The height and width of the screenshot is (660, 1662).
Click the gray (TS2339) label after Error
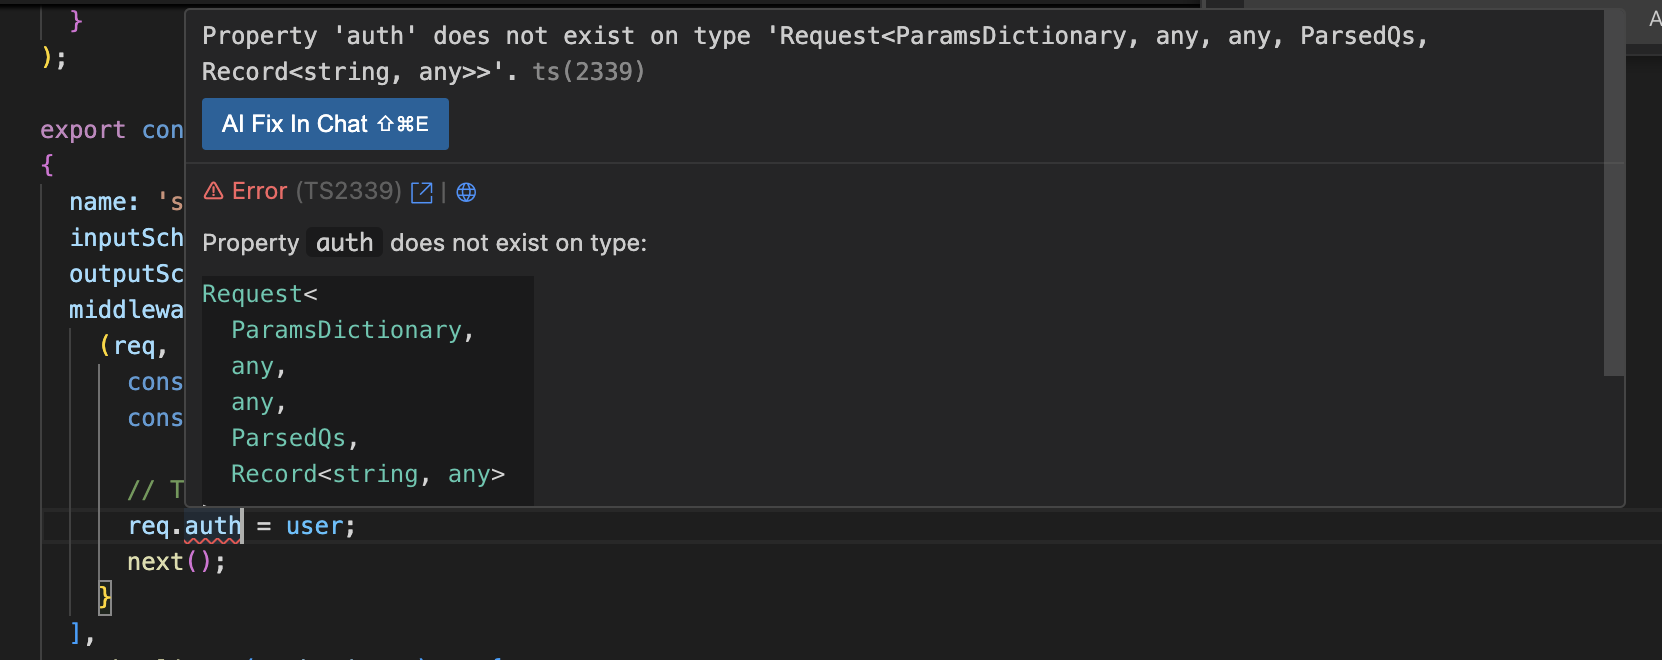click(x=348, y=191)
